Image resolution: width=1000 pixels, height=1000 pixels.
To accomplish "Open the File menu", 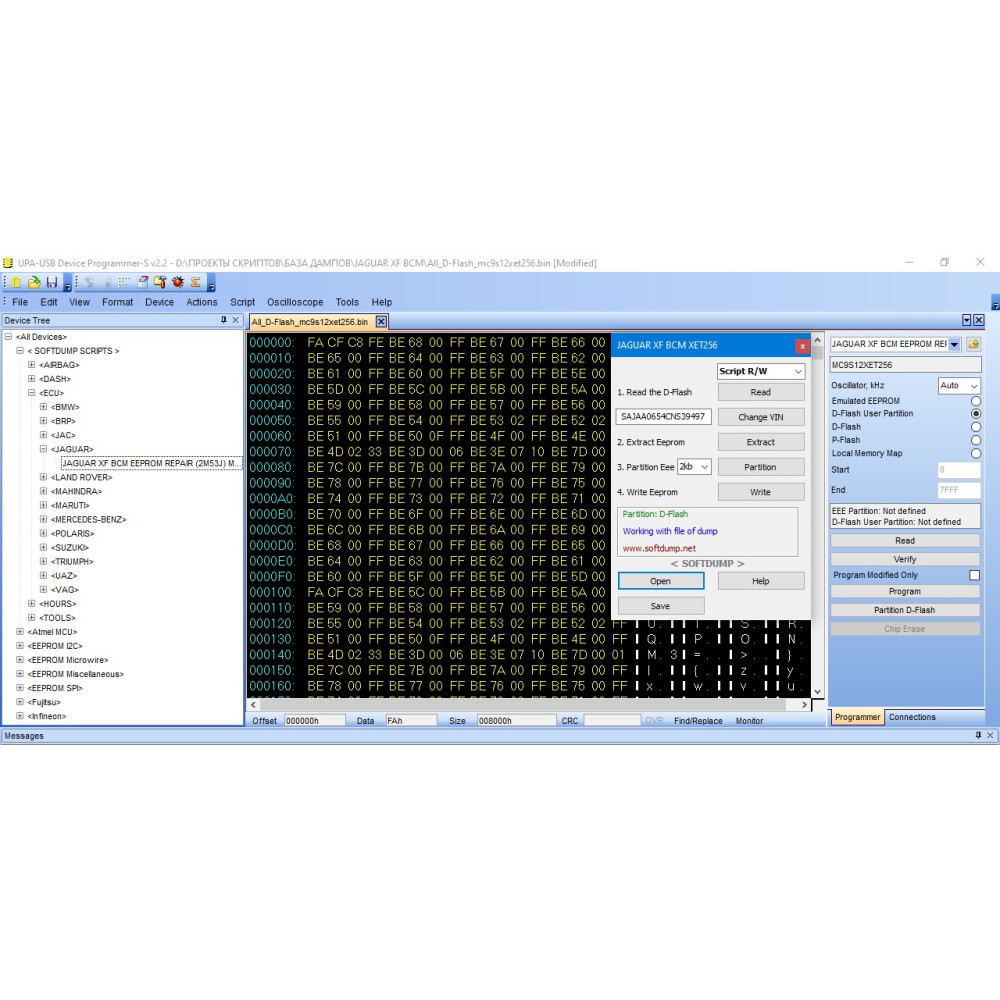I will [20, 302].
